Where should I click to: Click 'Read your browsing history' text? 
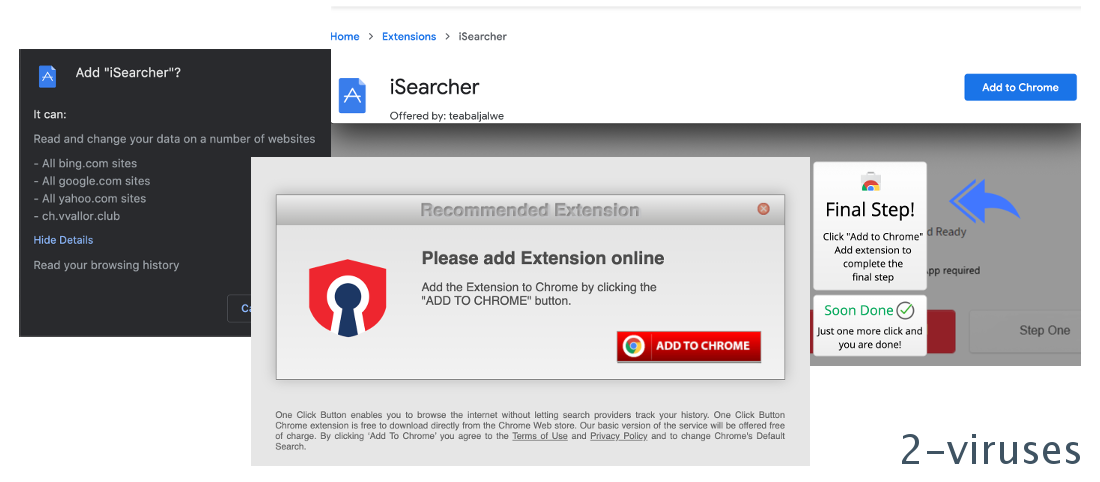[x=106, y=265]
